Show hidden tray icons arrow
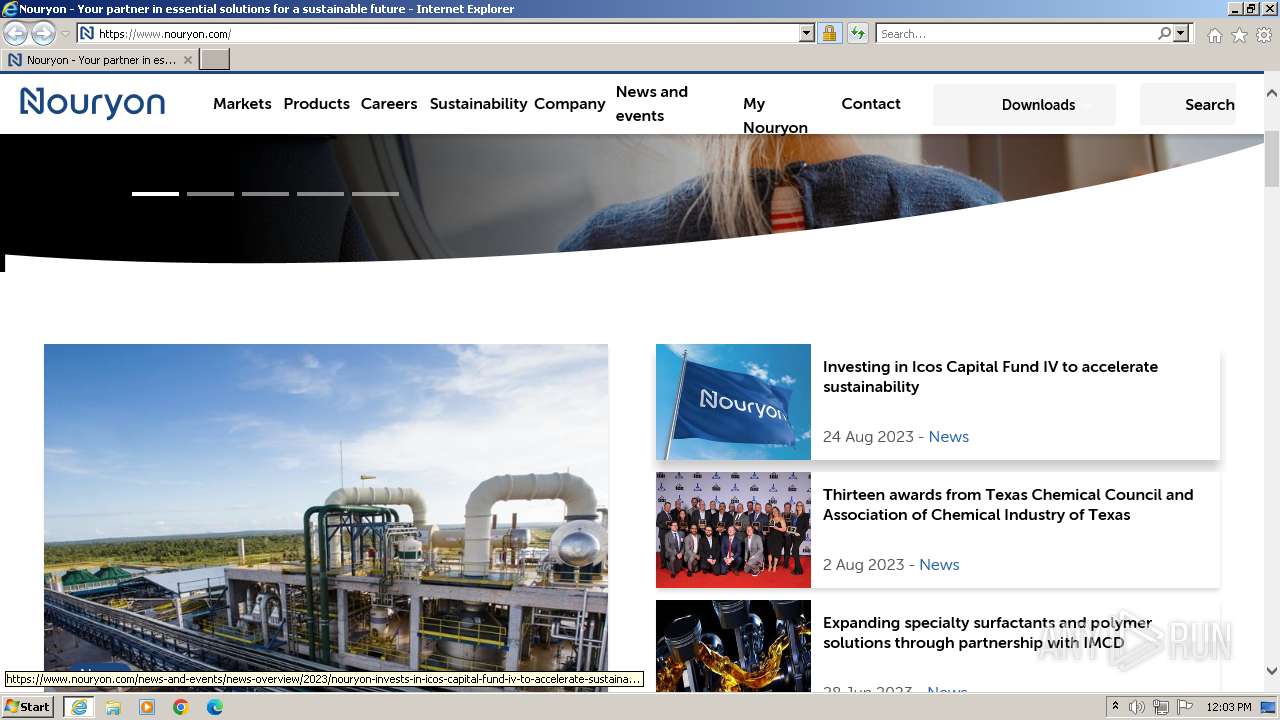The height and width of the screenshot is (720, 1280). pyautogui.click(x=1116, y=707)
